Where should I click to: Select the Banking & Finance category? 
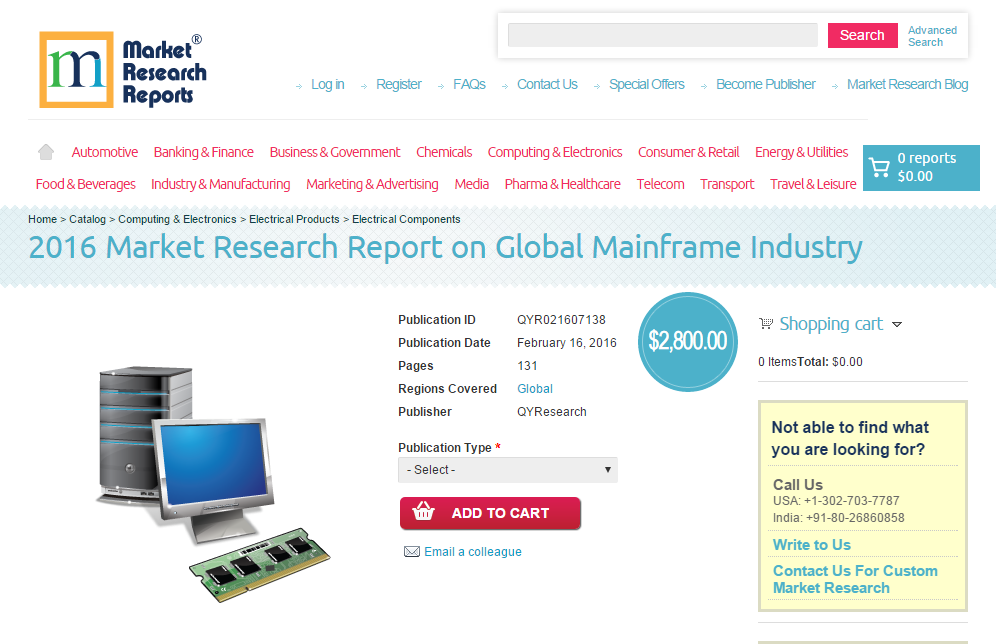(x=203, y=152)
